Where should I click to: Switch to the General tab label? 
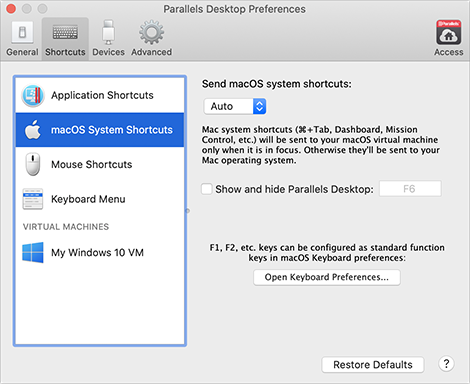point(22,52)
